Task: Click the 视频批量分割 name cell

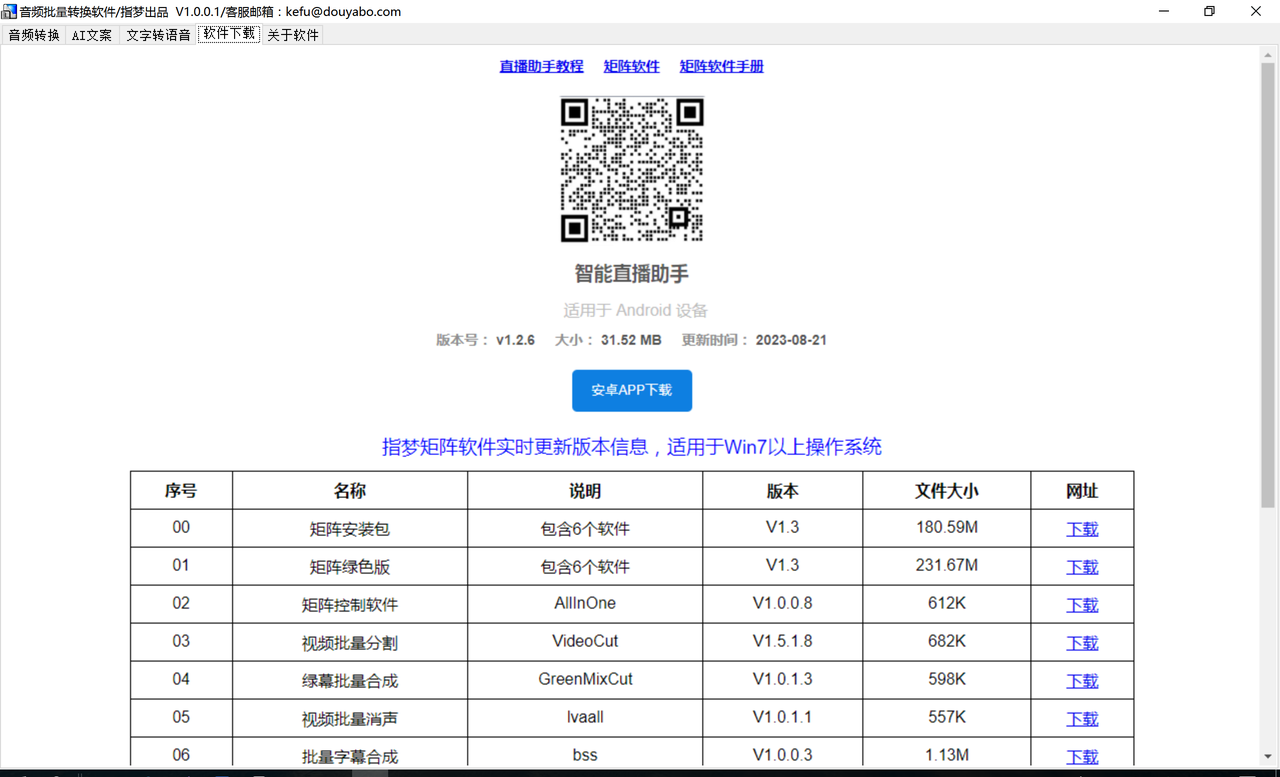Action: pos(350,643)
